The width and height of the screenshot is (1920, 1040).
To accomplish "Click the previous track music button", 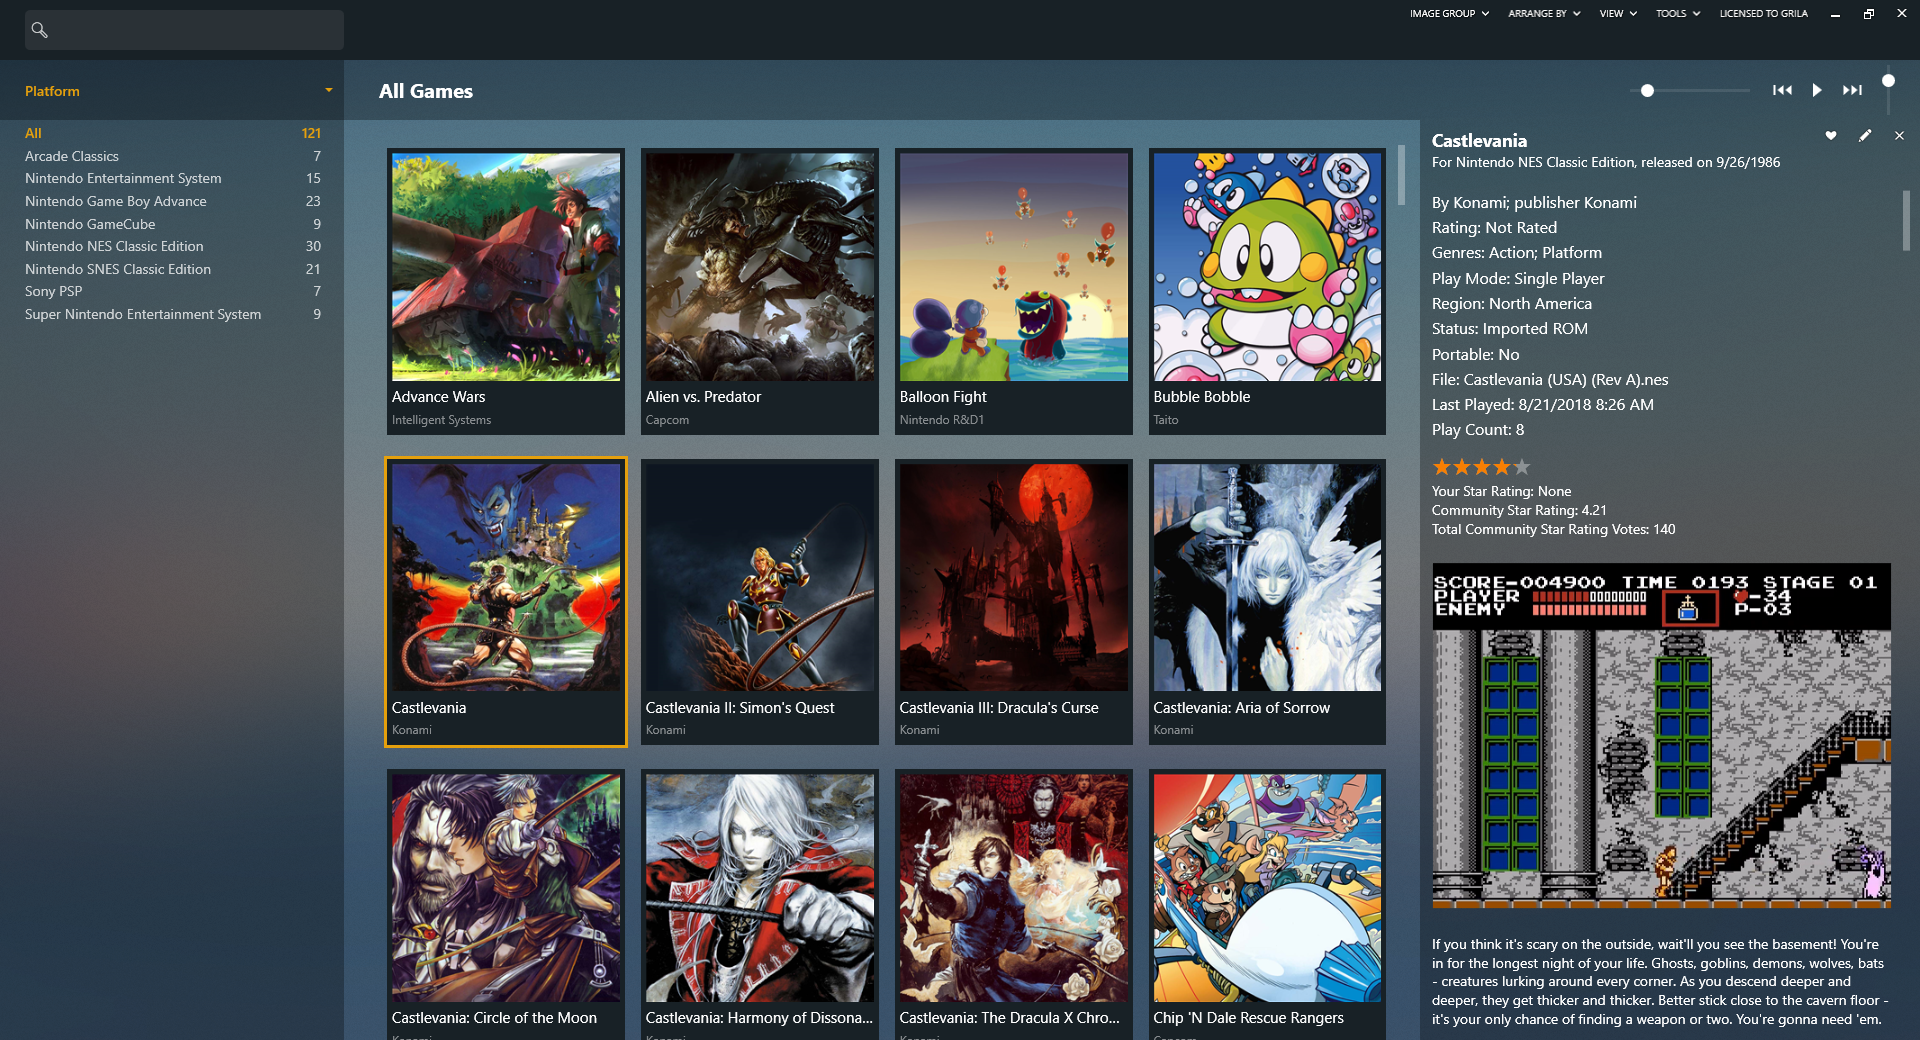I will (x=1782, y=90).
